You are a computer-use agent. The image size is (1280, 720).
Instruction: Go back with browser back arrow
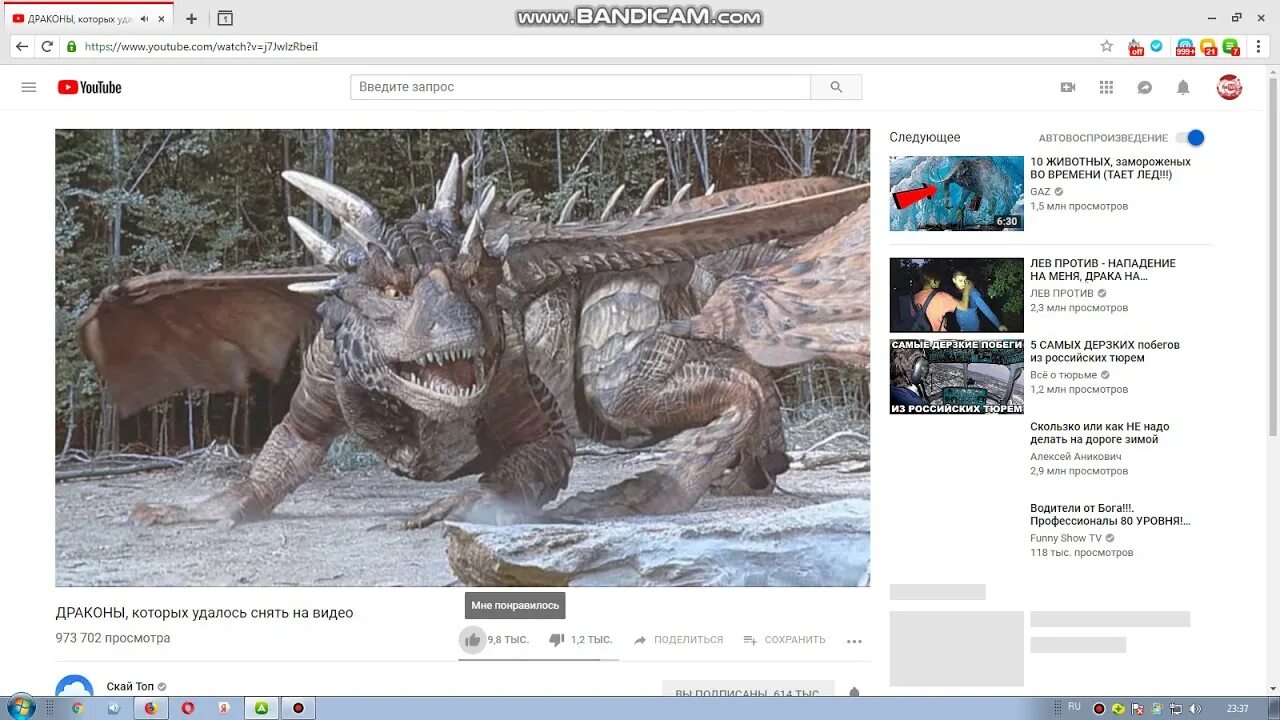point(22,46)
